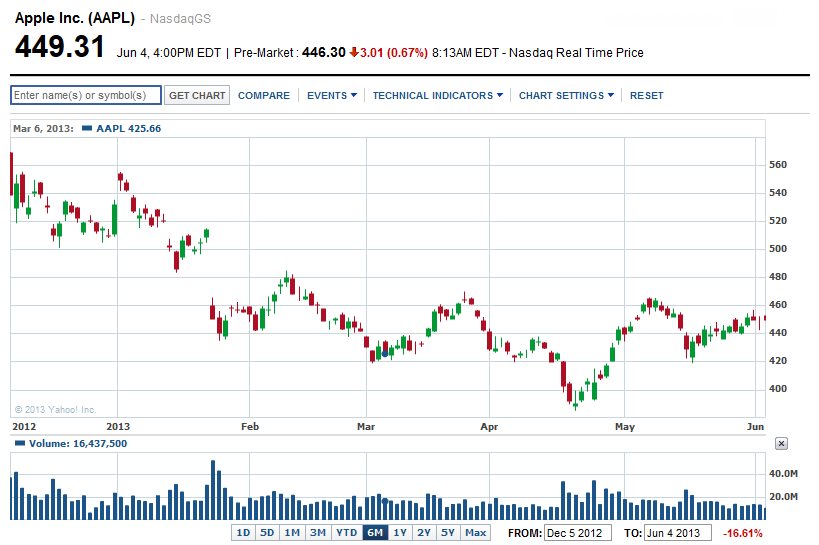Show the Max range

coord(475,532)
